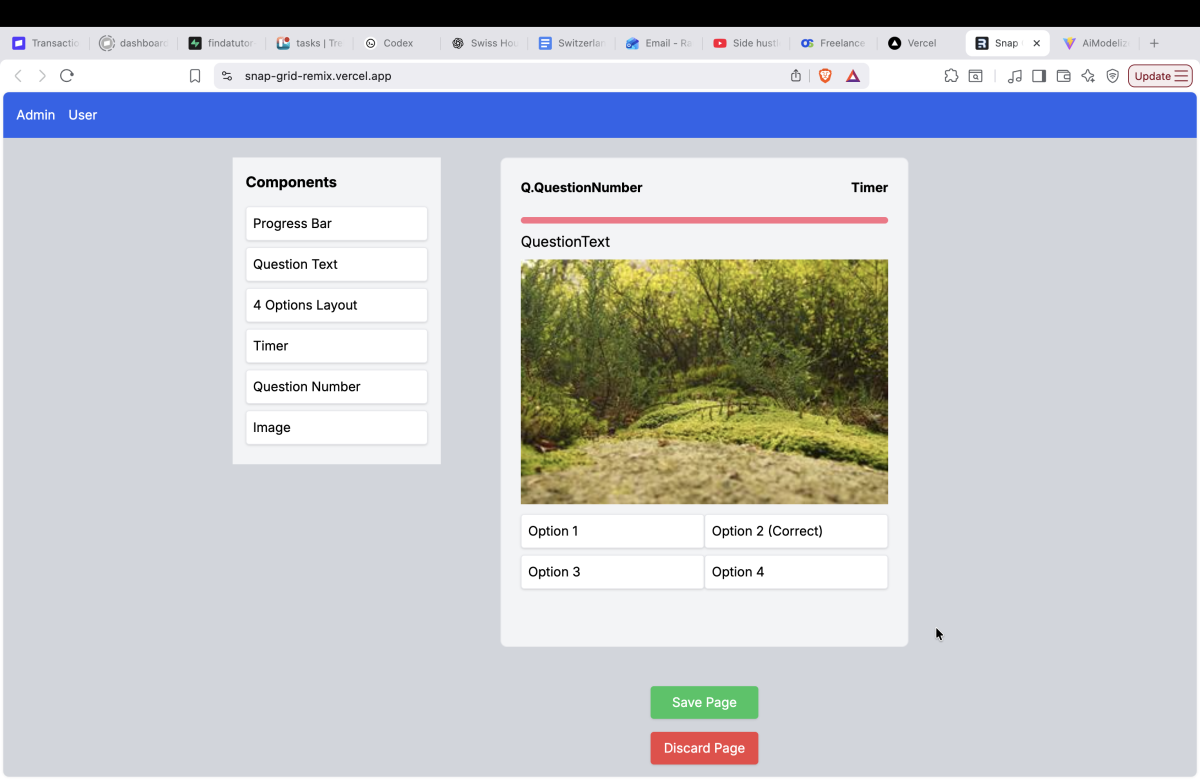The width and height of the screenshot is (1200, 780).
Task: Open the User navigation link
Action: click(83, 115)
